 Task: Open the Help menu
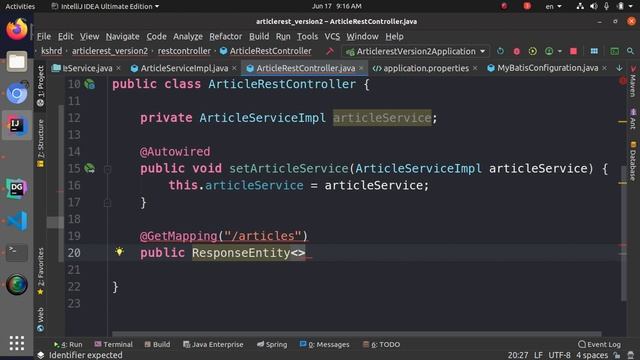[x=394, y=36]
